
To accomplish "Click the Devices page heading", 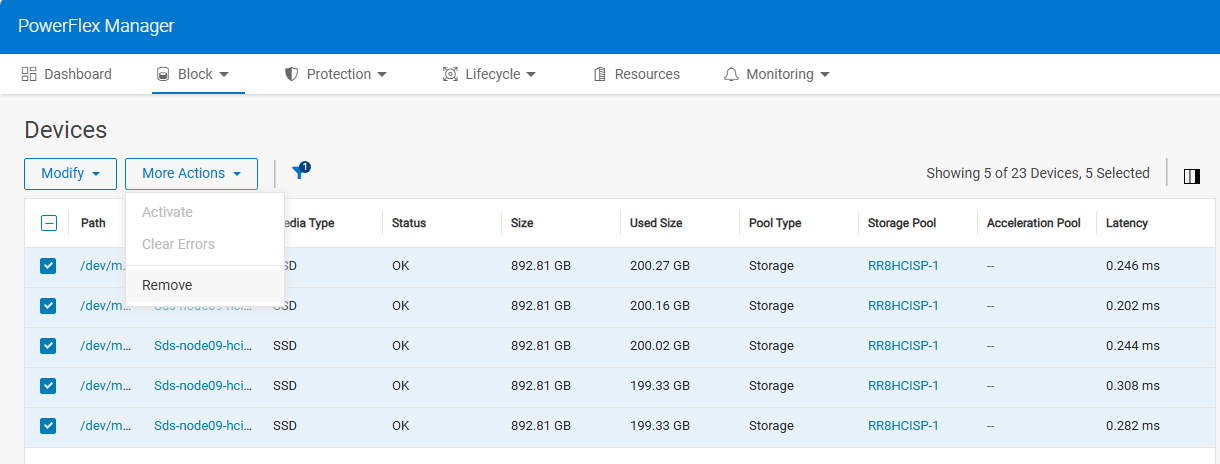I will tap(65, 130).
